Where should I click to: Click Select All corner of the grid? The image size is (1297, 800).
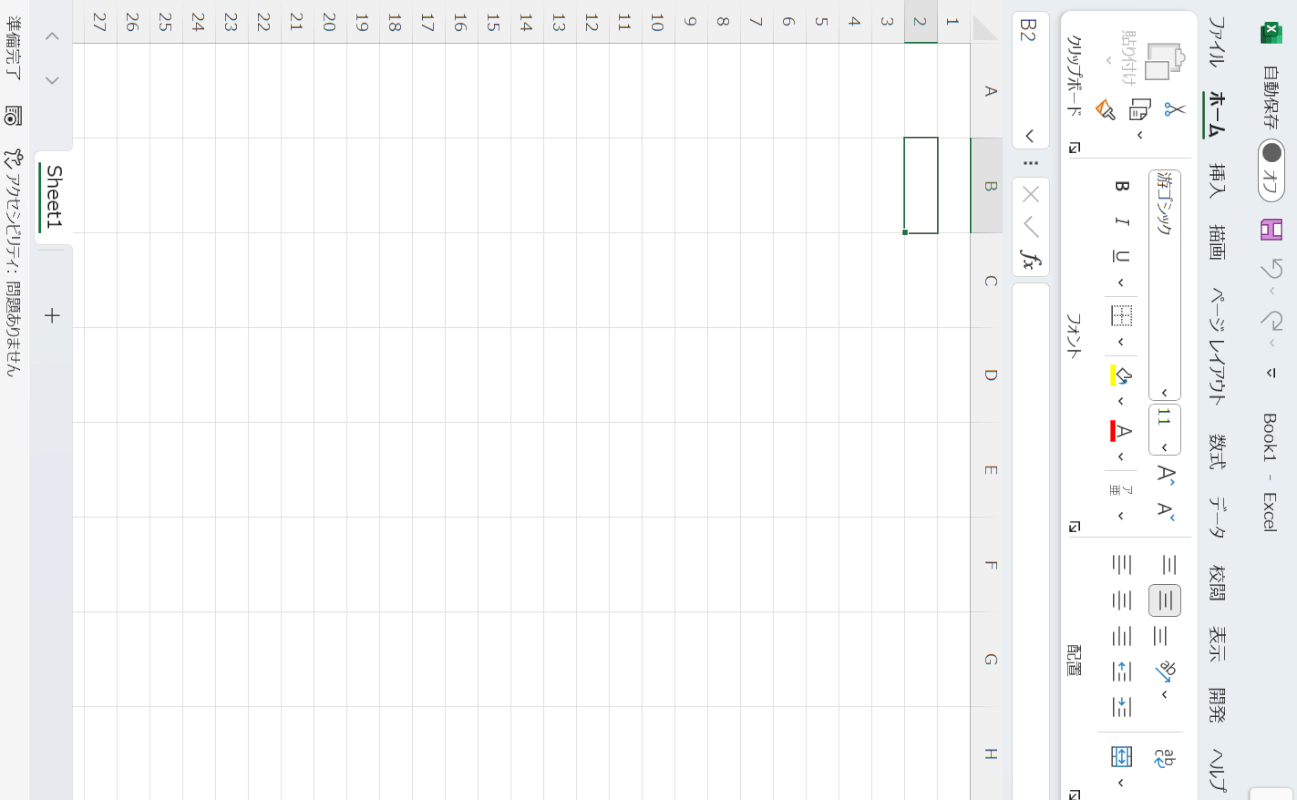click(x=986, y=29)
